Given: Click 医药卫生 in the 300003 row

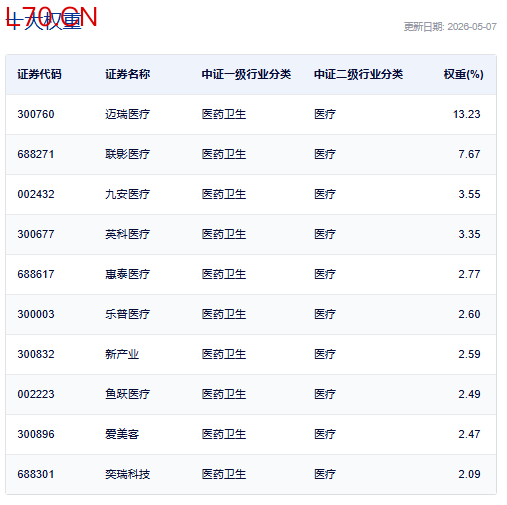Looking at the screenshot, I should (x=224, y=314).
